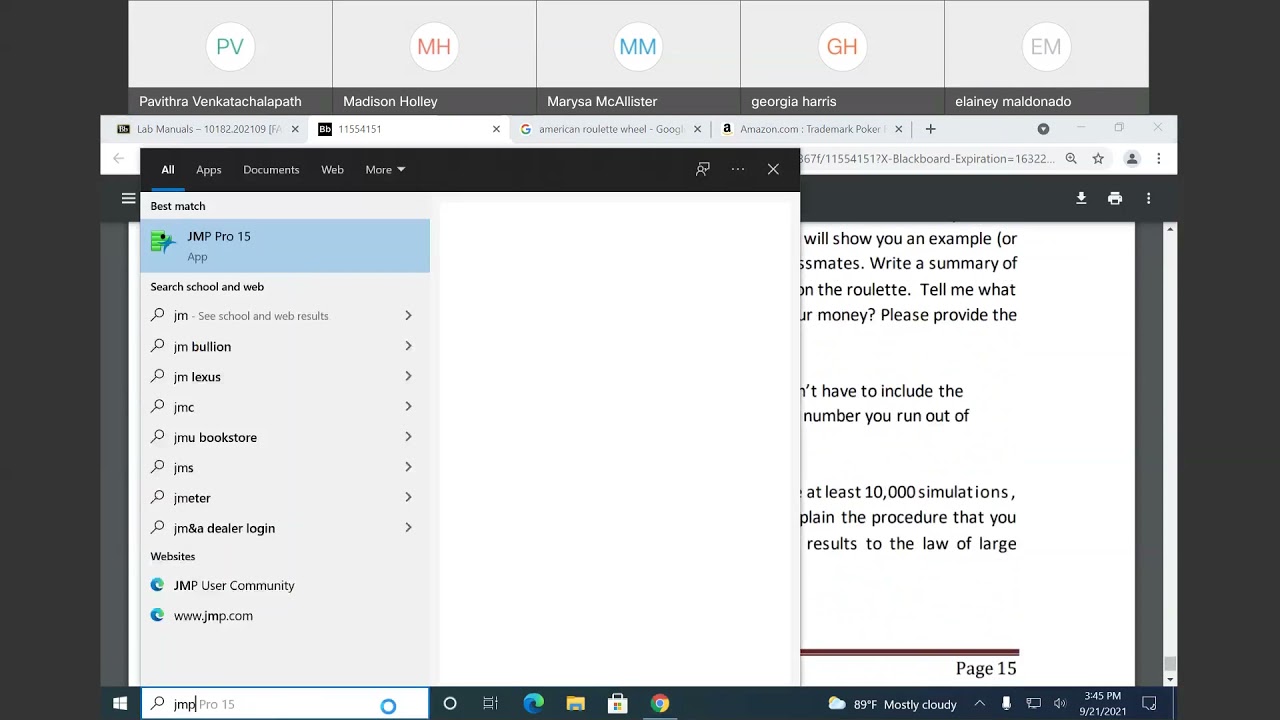Expand arrow for 'jmu bookstore' suggestion
This screenshot has width=1280, height=720.
coord(408,437)
